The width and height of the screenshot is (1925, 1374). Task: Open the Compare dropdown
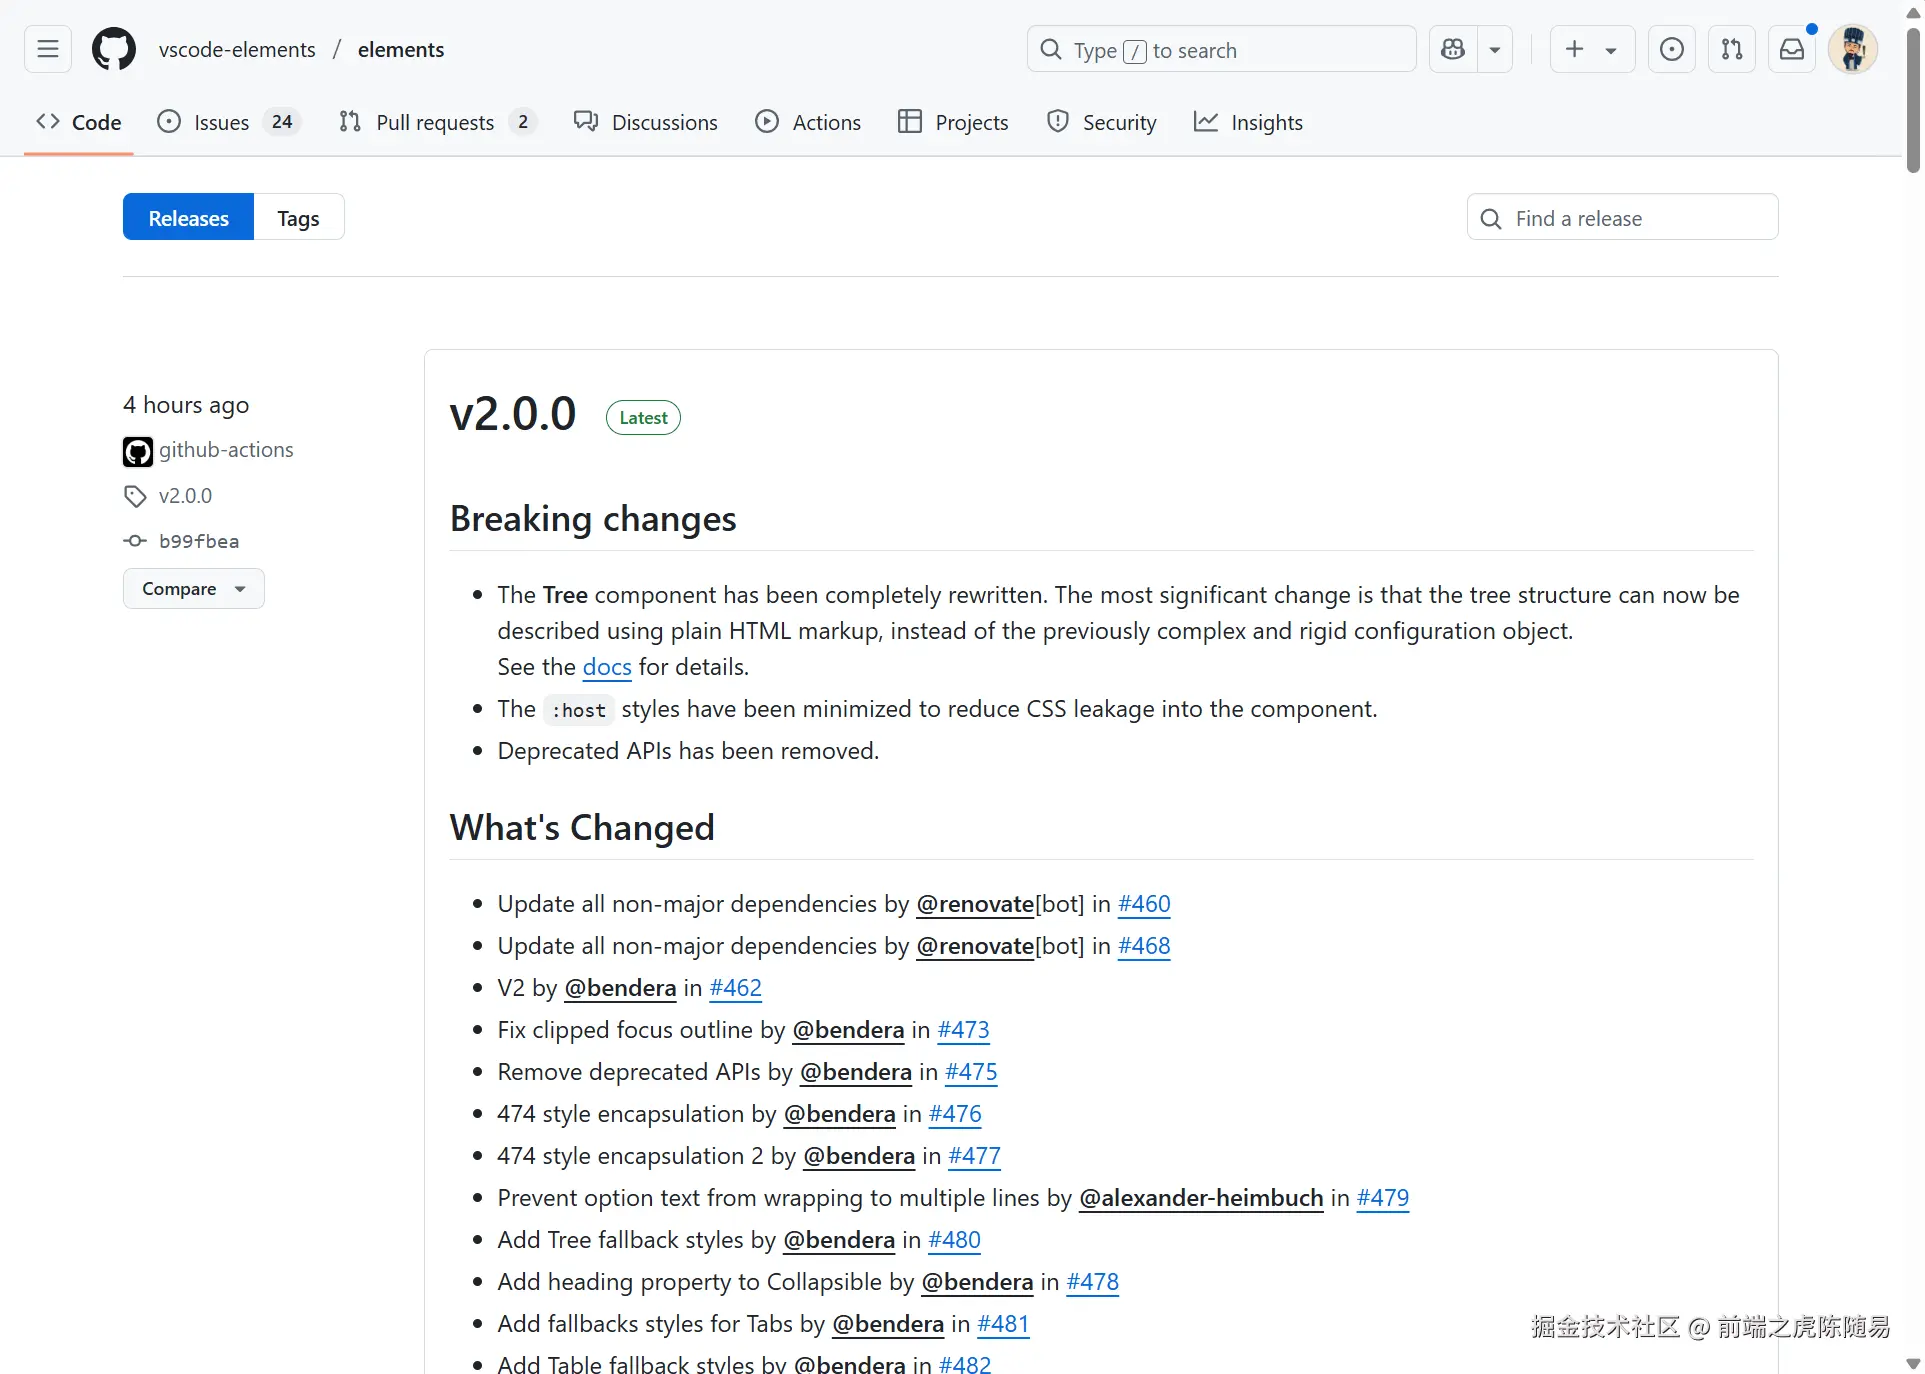click(193, 589)
